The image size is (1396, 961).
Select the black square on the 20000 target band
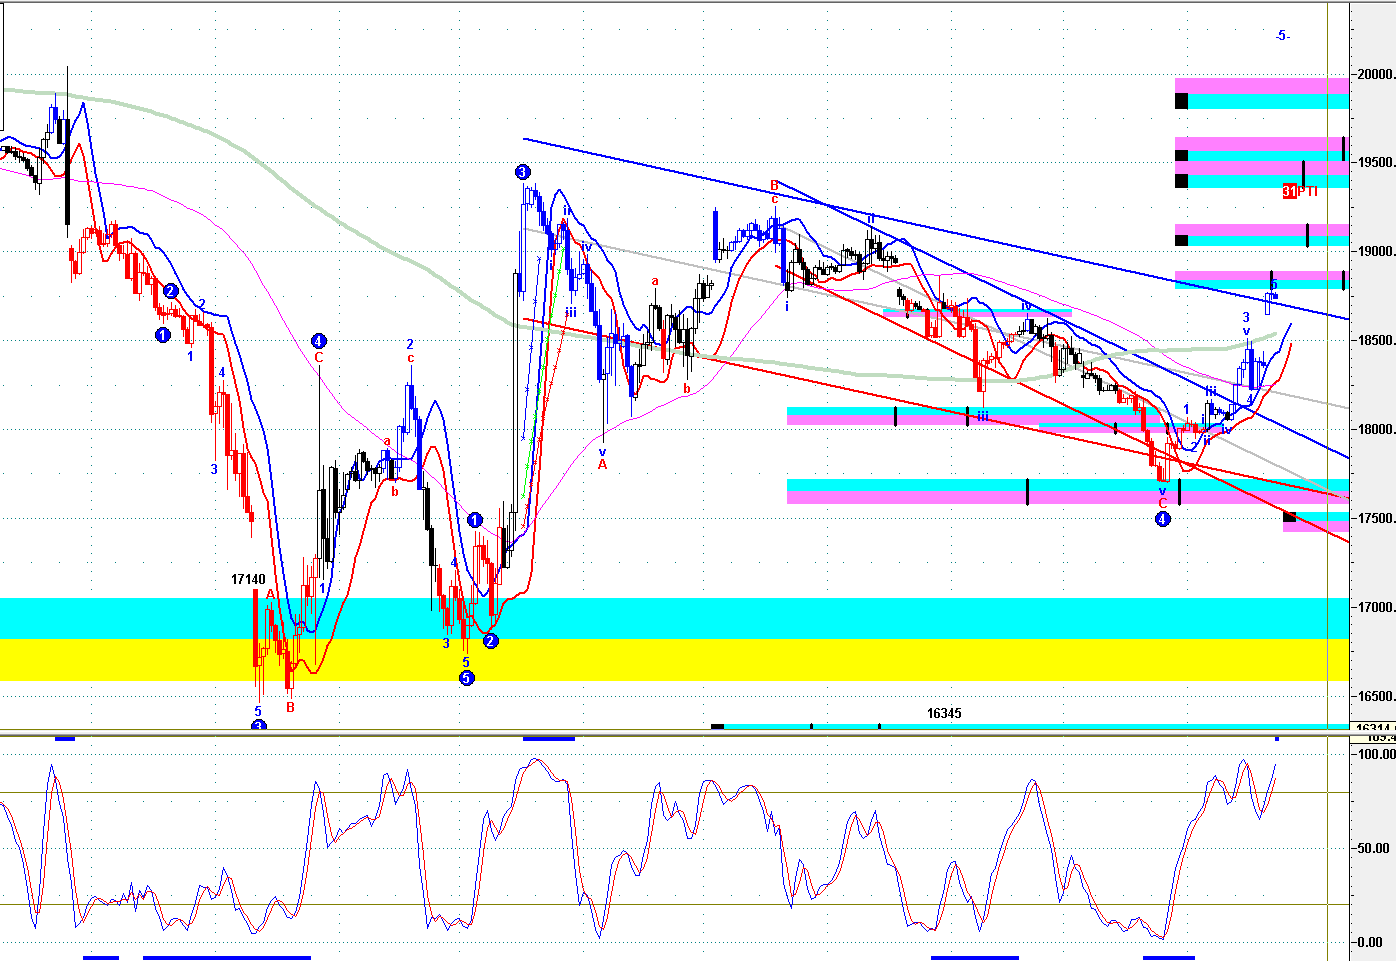[1181, 100]
